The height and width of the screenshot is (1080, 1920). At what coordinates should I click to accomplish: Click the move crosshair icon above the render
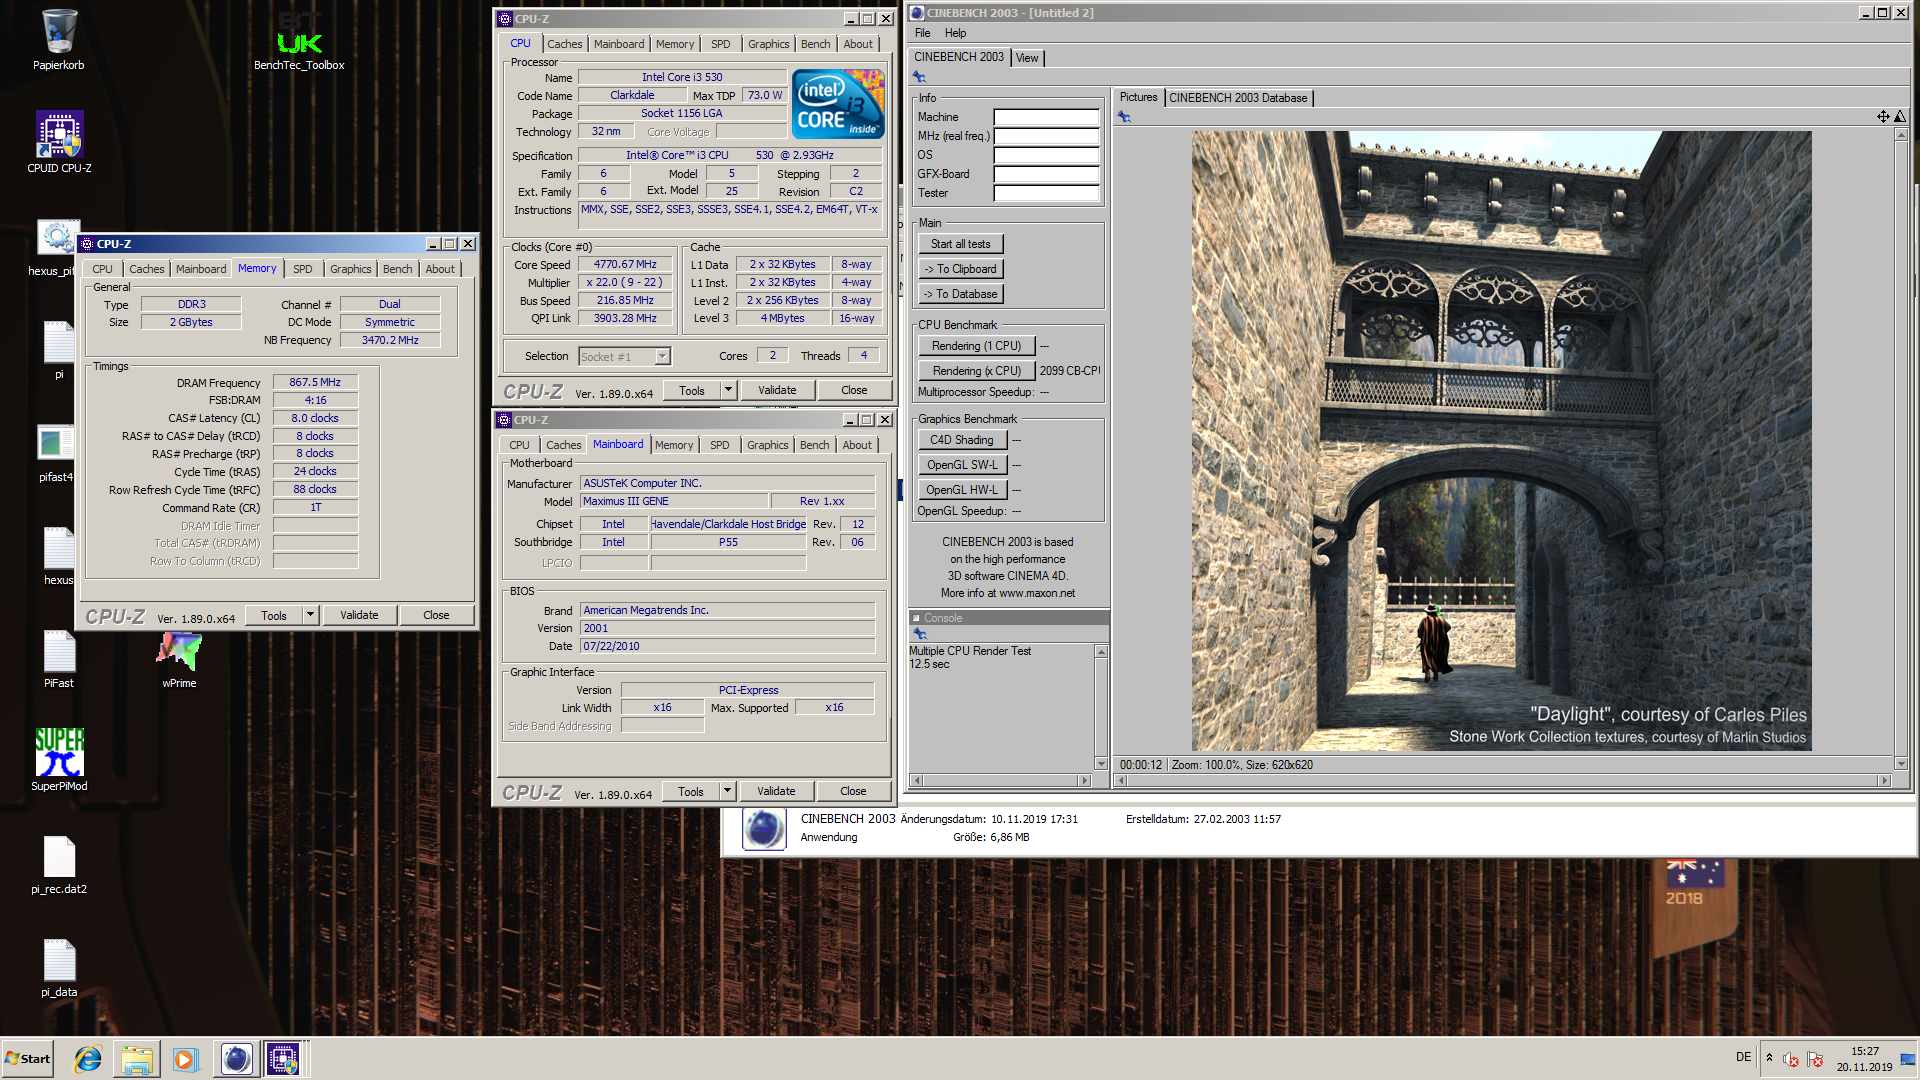1883,117
